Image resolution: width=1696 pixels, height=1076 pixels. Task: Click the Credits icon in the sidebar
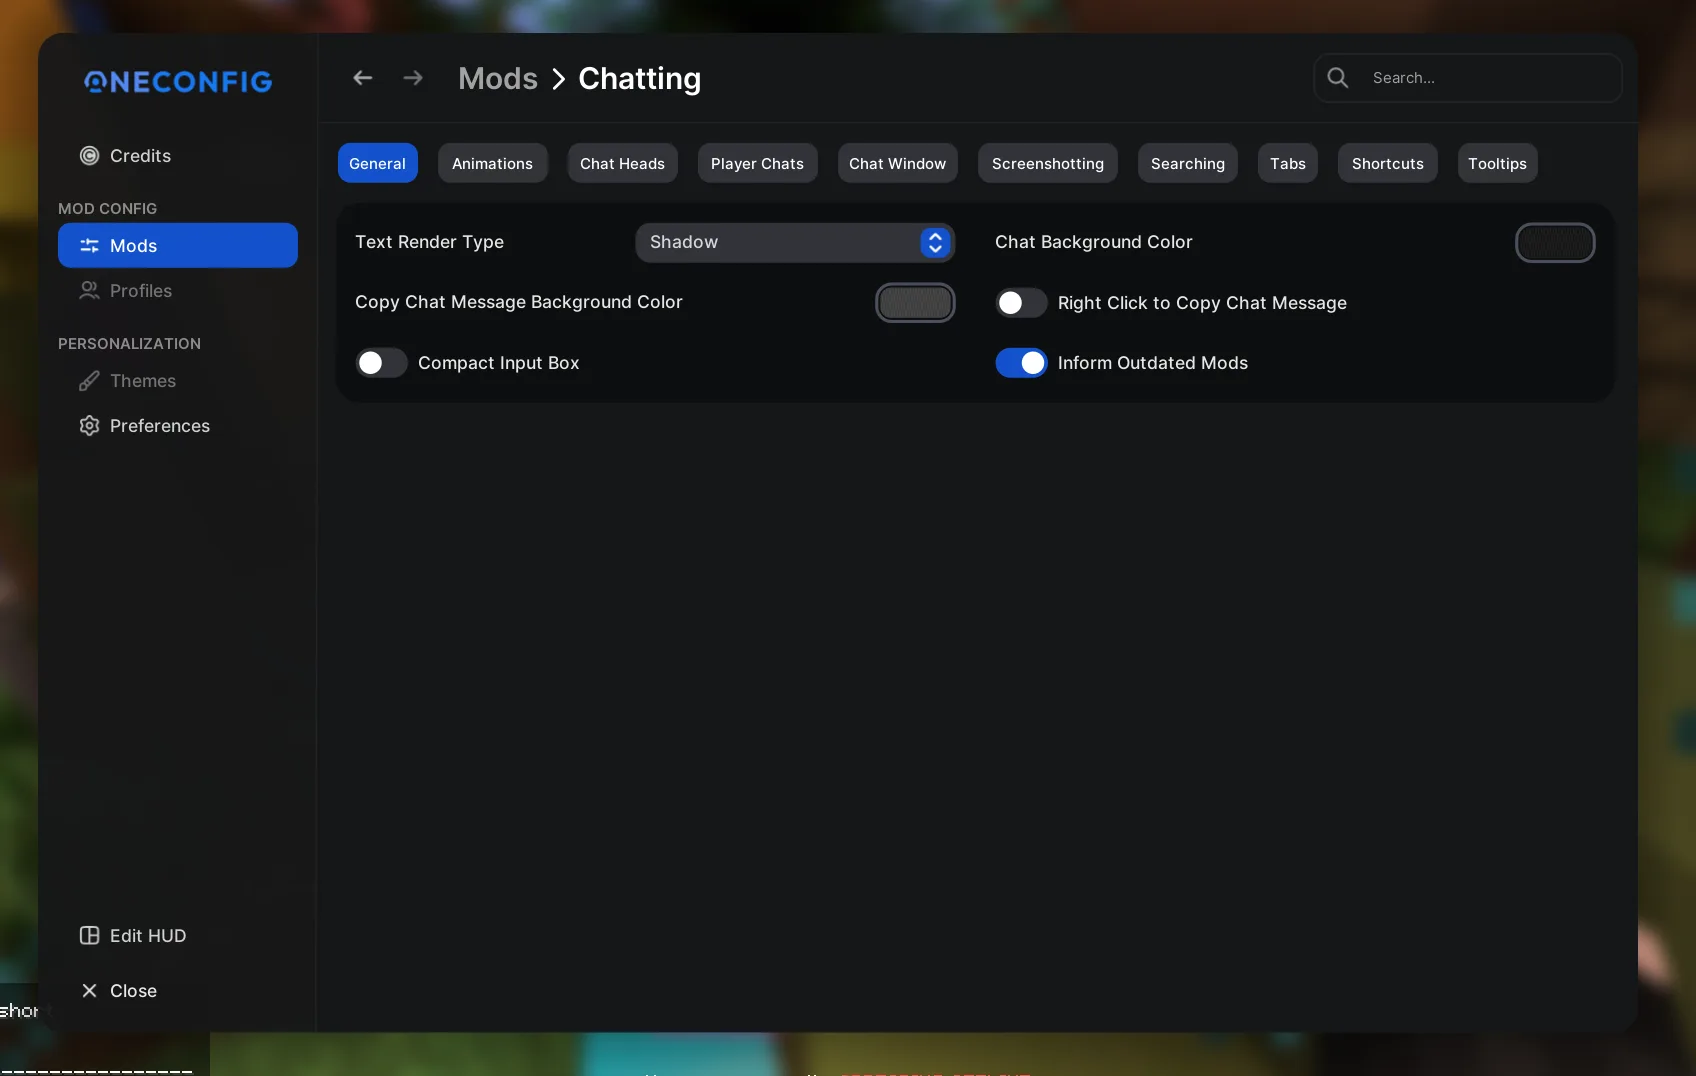click(89, 155)
